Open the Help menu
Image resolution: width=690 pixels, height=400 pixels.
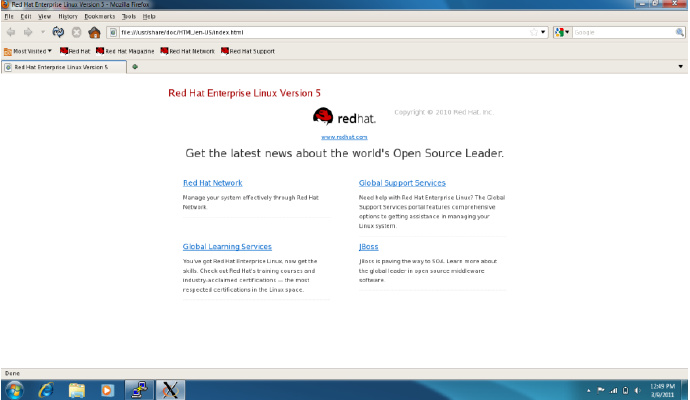point(149,16)
